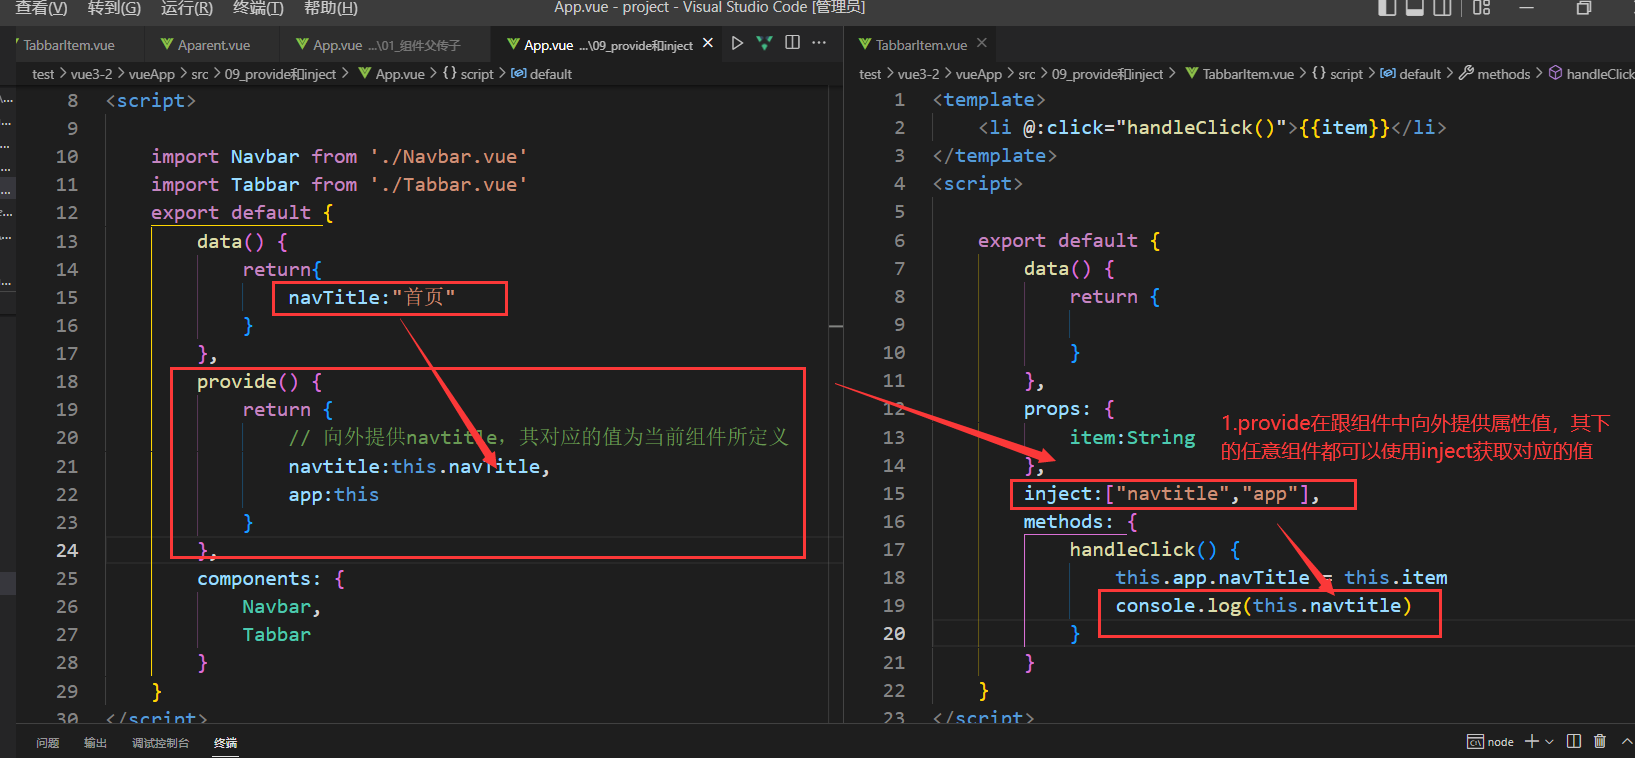Image resolution: width=1635 pixels, height=758 pixels.
Task: Select the node terminal instance
Action: point(1490,742)
